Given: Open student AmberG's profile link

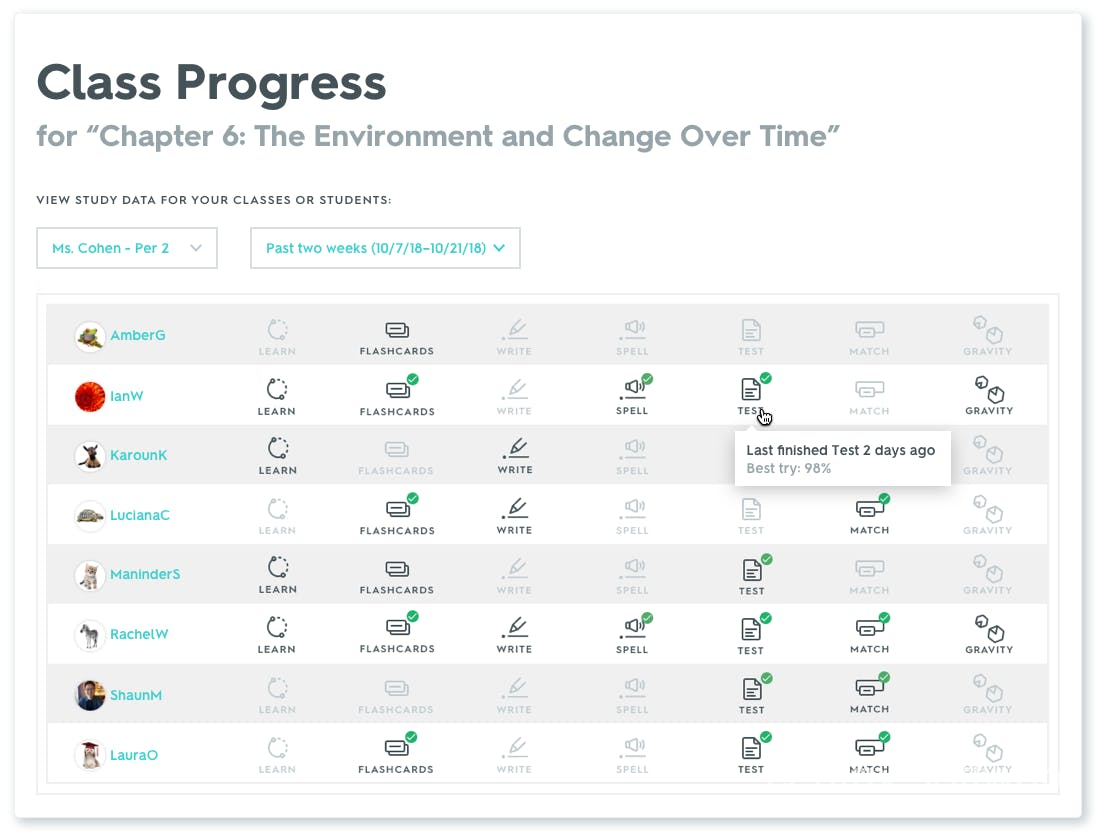Looking at the screenshot, I should coord(138,336).
